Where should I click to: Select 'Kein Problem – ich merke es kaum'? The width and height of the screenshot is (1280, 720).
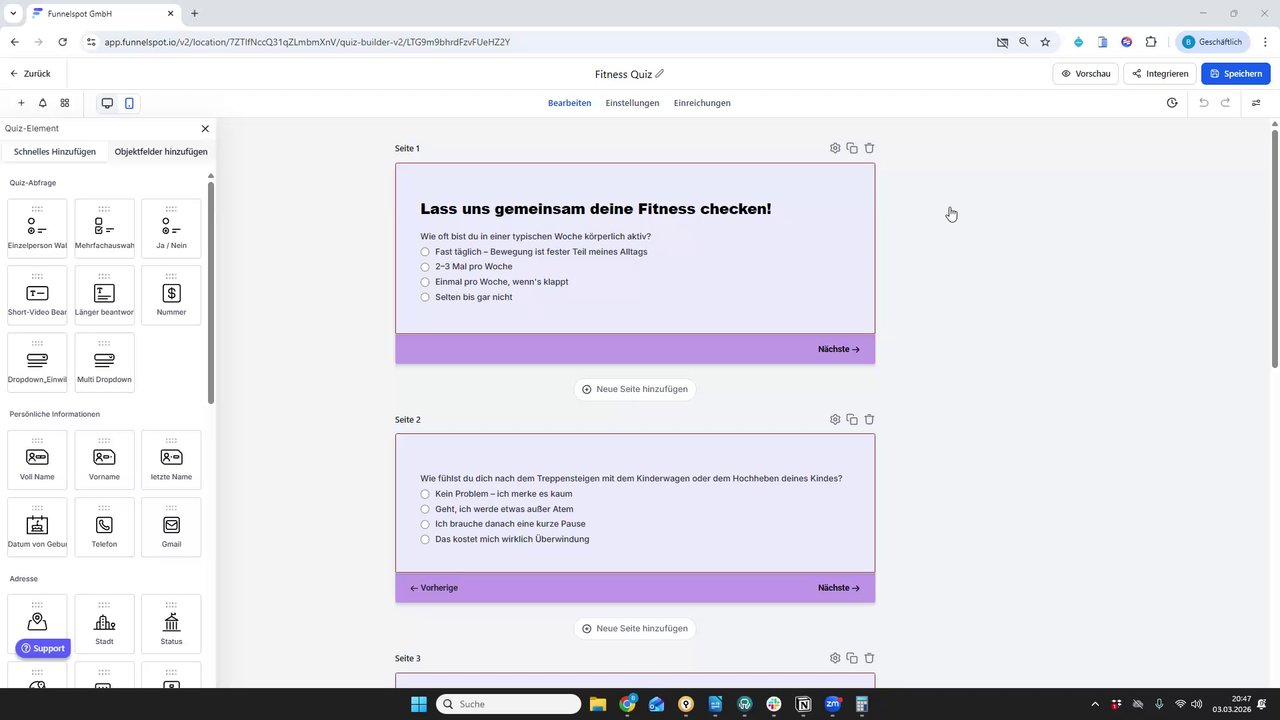[425, 494]
